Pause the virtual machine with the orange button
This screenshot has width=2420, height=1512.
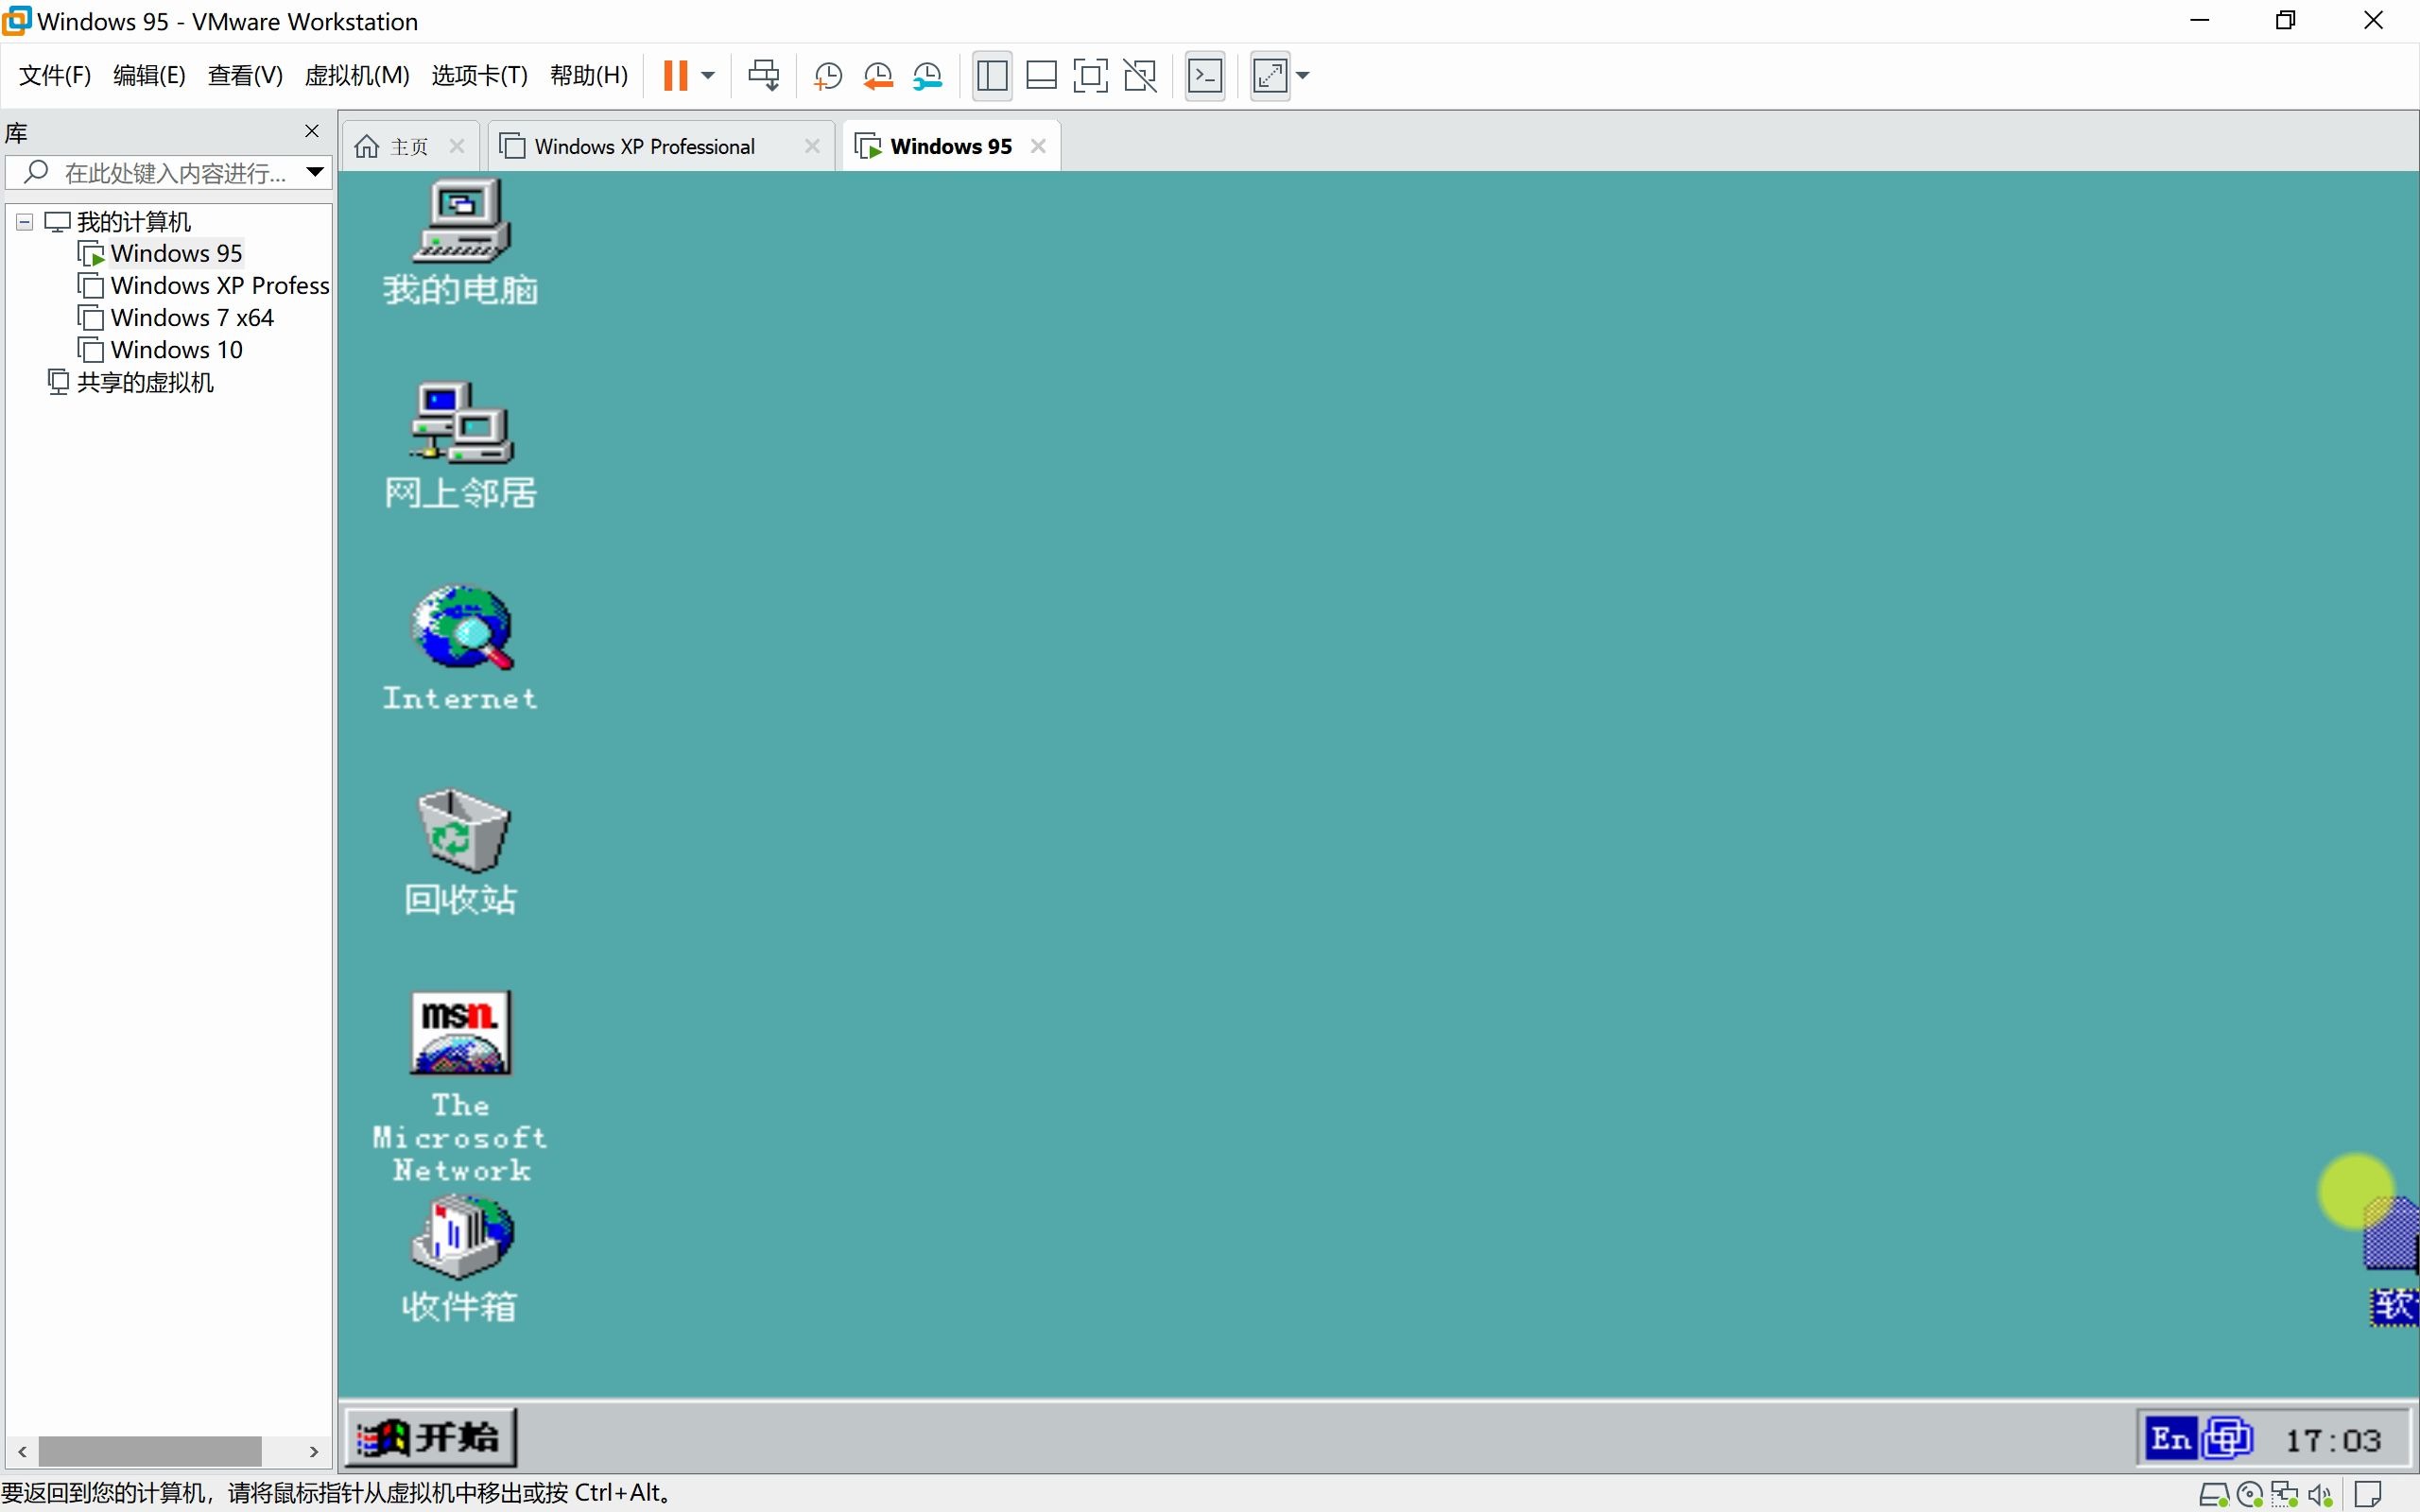point(675,75)
